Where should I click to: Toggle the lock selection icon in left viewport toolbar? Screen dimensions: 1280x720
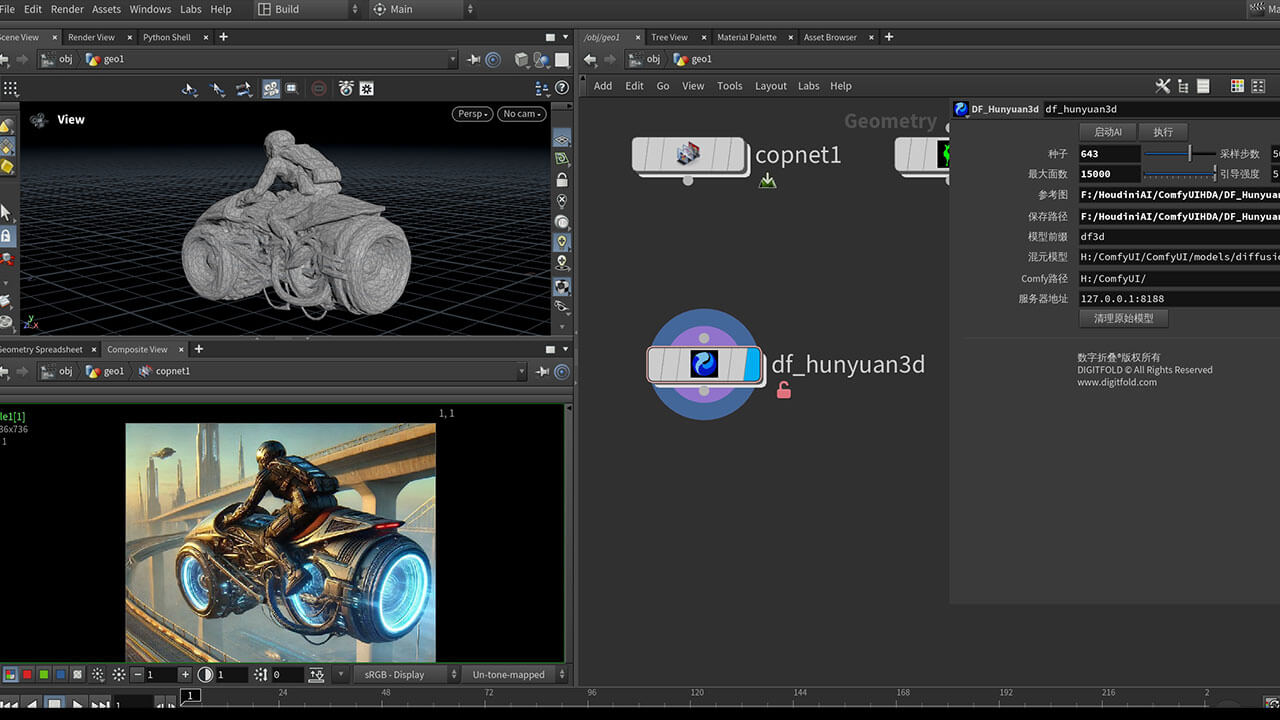[x=6, y=237]
